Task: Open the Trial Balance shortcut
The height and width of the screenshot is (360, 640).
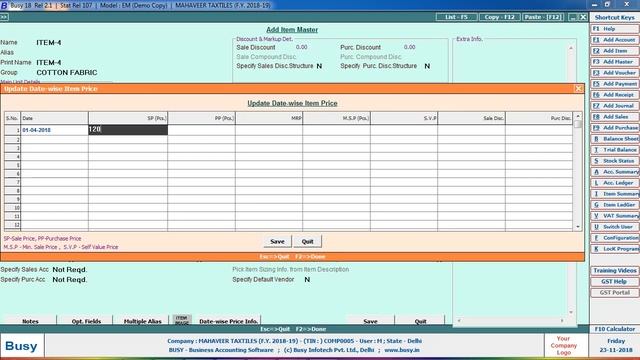Action: coord(615,150)
